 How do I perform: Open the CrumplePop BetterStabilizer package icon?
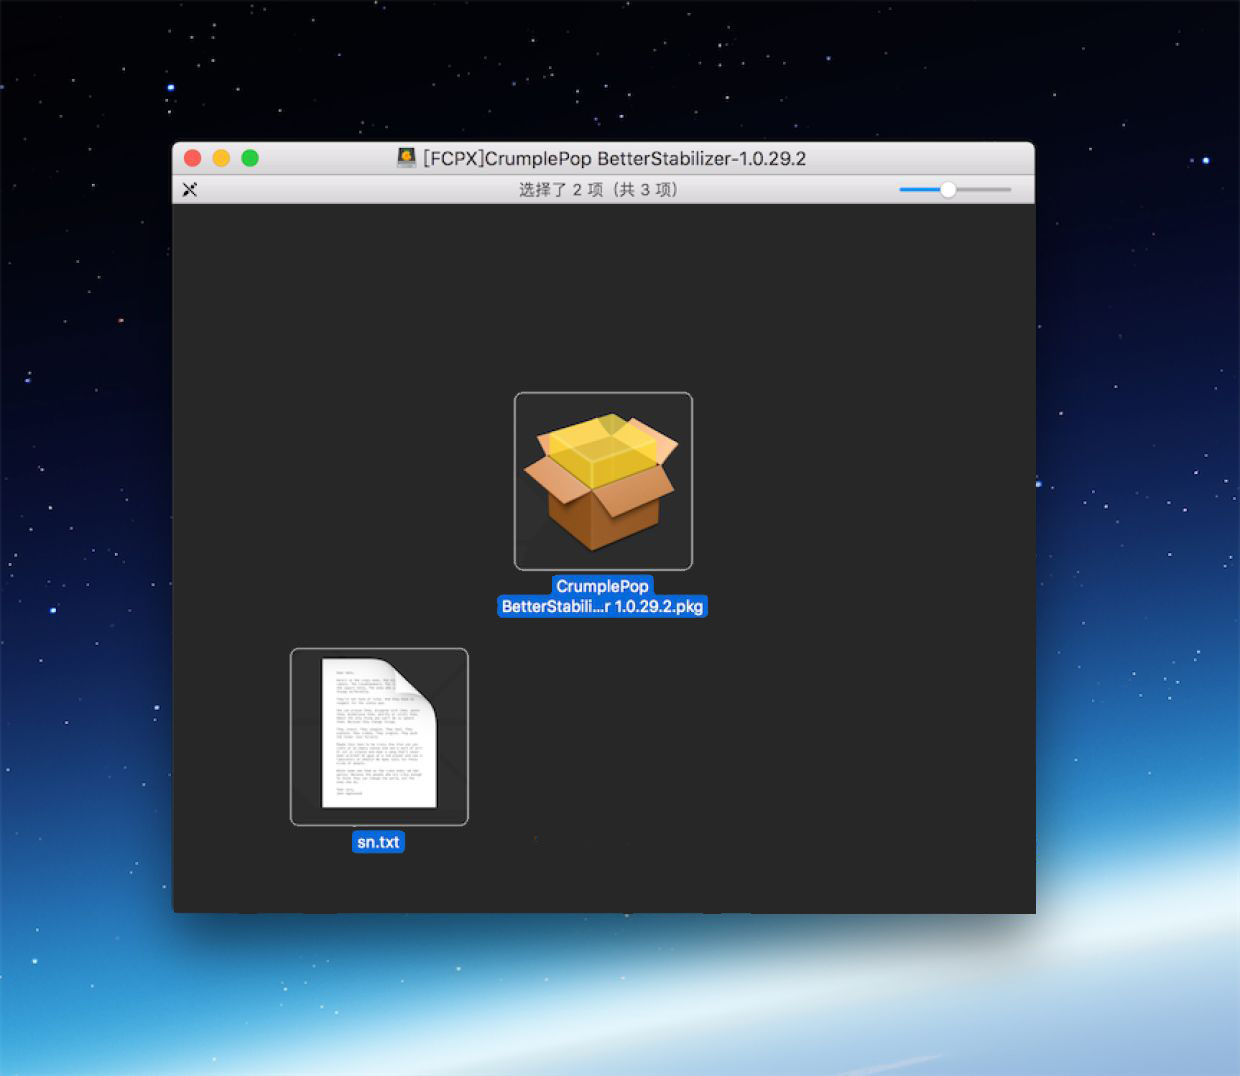pos(603,481)
